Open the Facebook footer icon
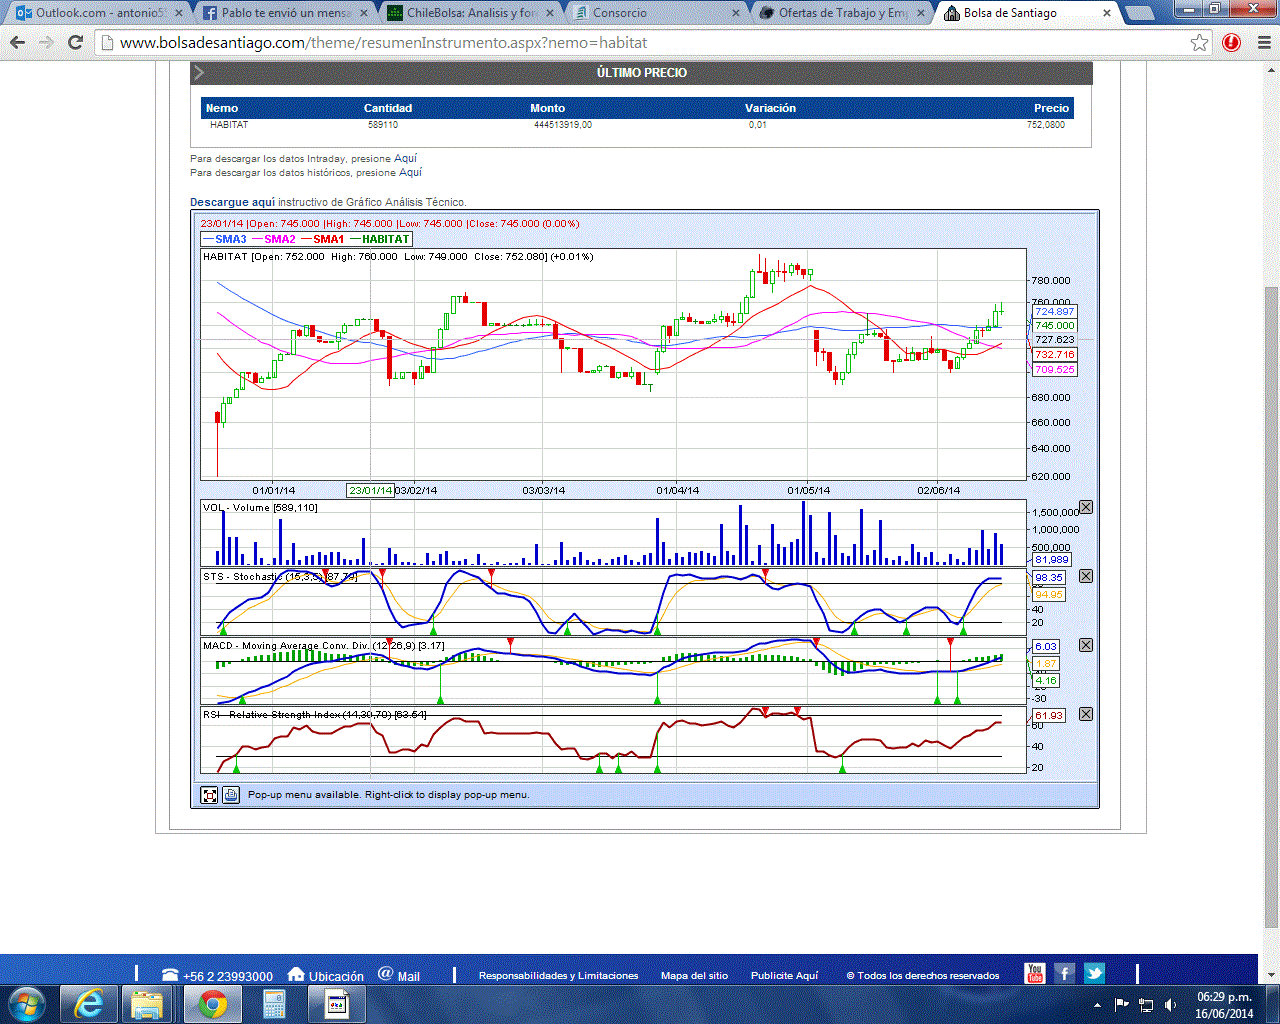Screen dimensions: 1280x1024 1065,974
